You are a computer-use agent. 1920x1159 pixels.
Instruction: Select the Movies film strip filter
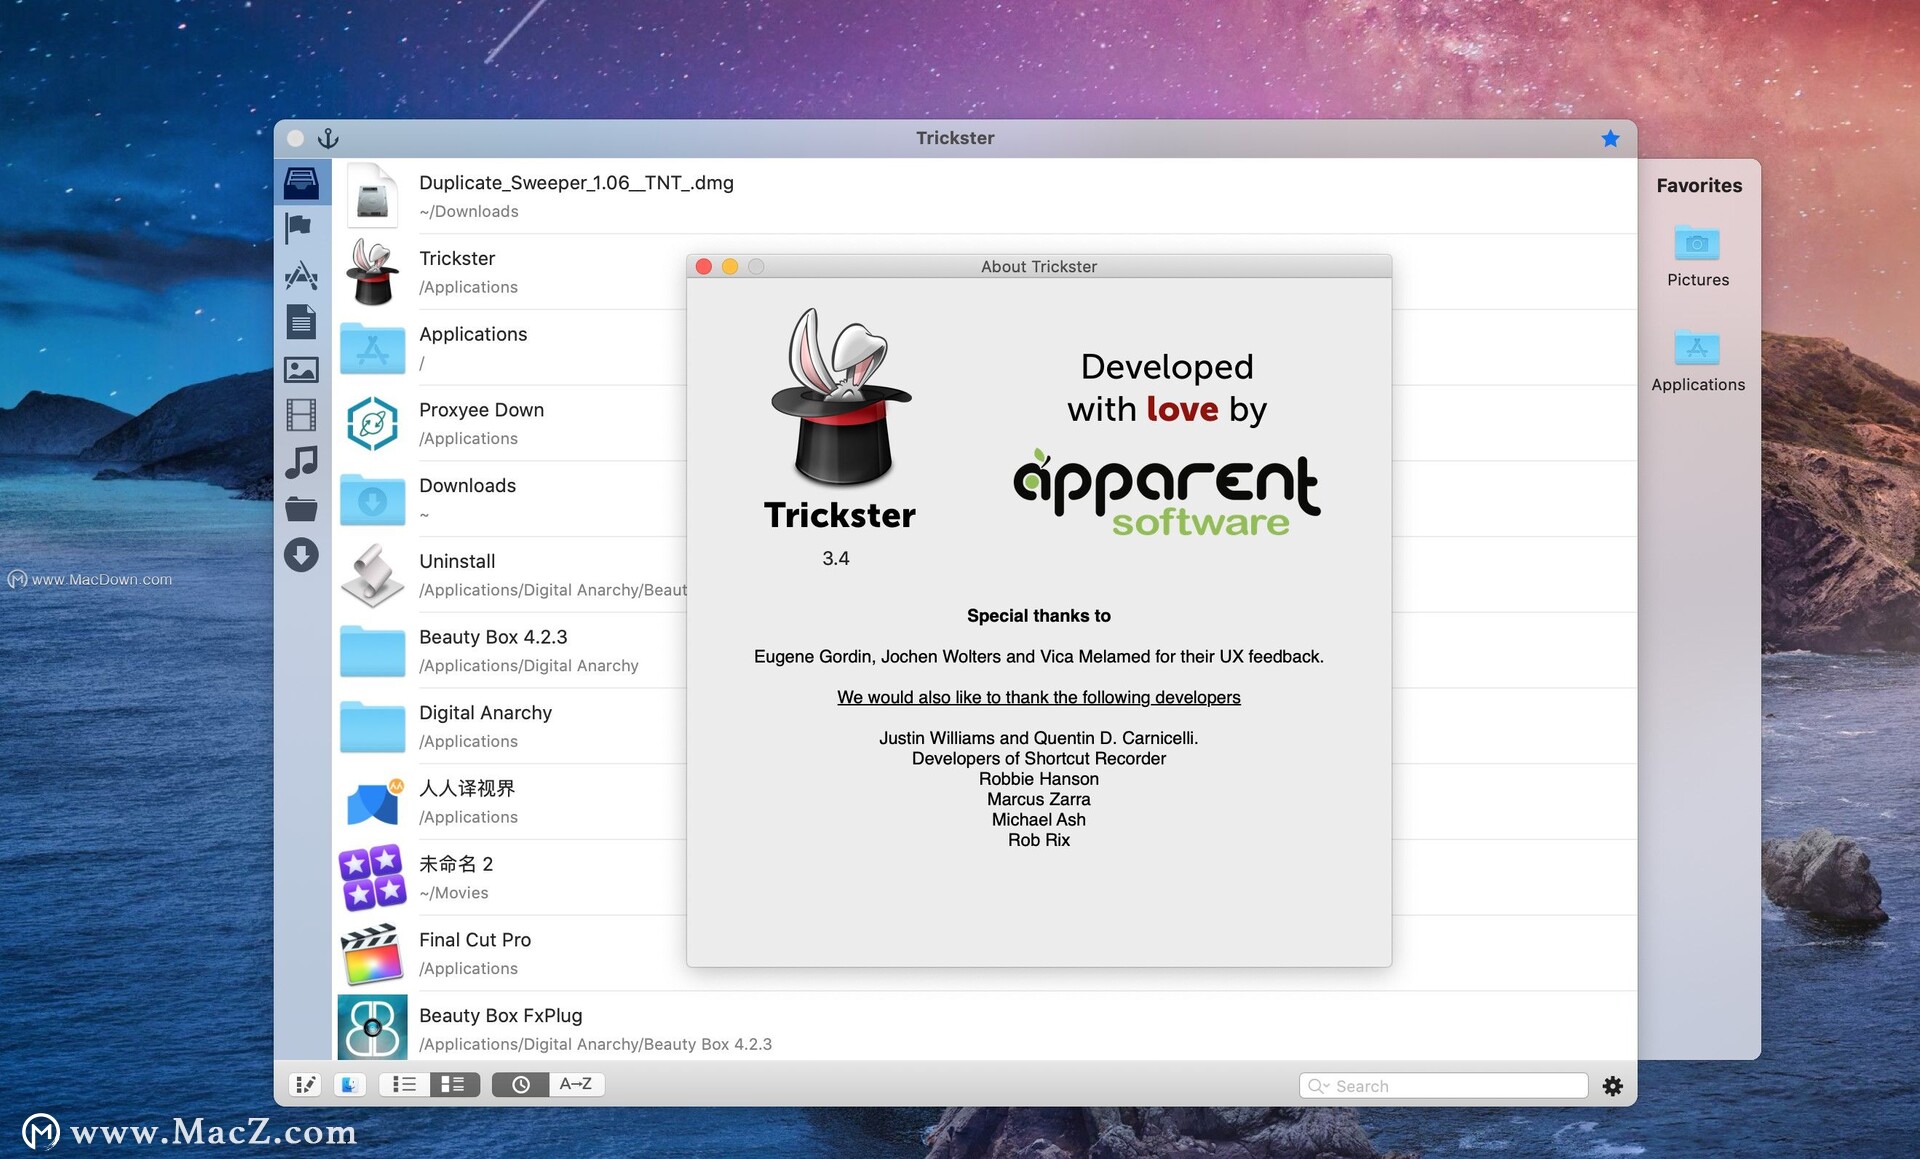pyautogui.click(x=301, y=415)
